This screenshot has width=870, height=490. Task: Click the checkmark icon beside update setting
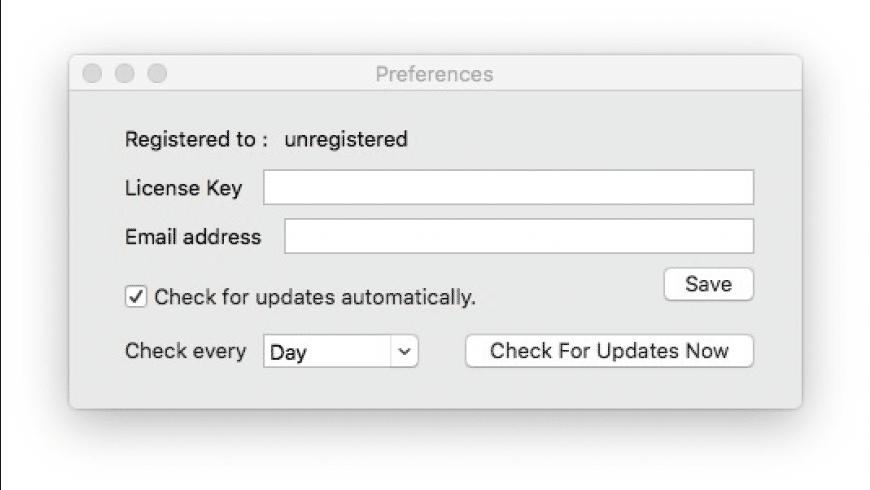click(x=135, y=296)
